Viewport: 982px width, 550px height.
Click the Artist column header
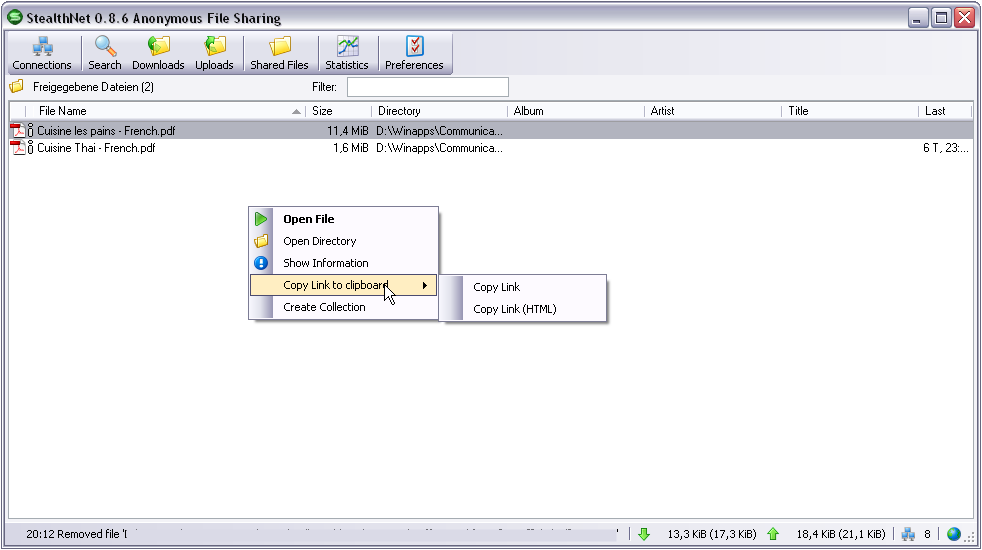point(713,111)
